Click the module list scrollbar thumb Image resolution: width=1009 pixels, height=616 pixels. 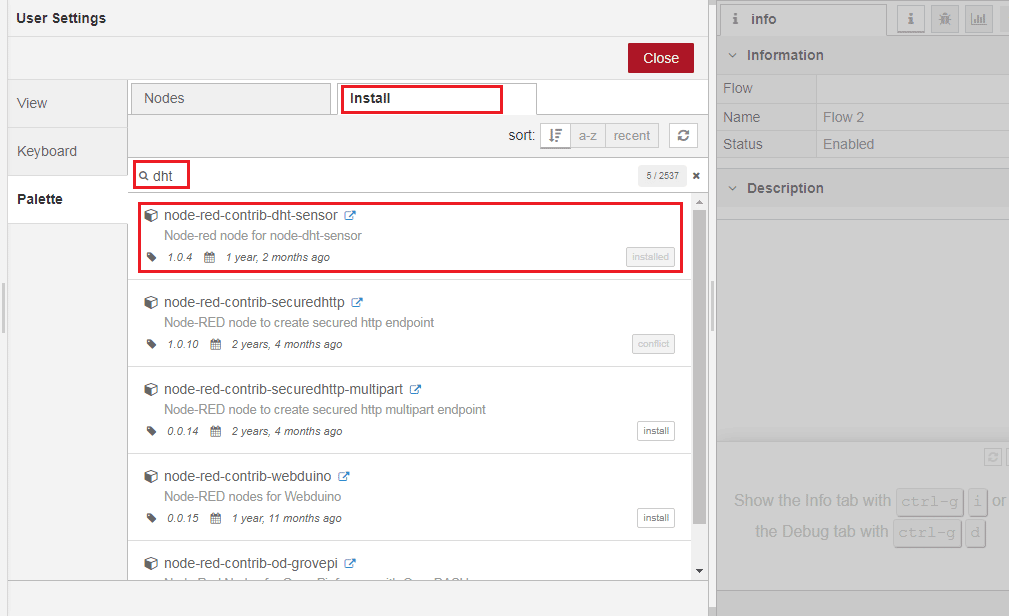point(699,367)
